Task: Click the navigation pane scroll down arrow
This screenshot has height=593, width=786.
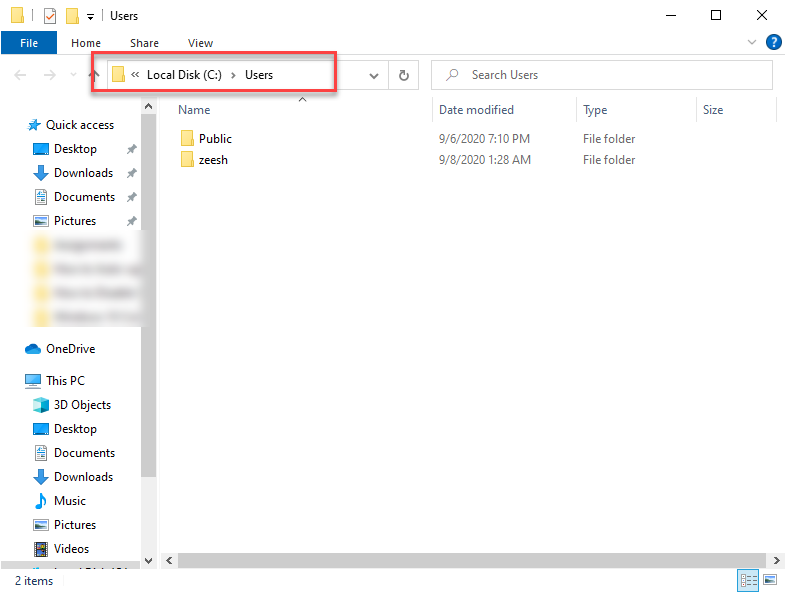Action: (x=148, y=560)
